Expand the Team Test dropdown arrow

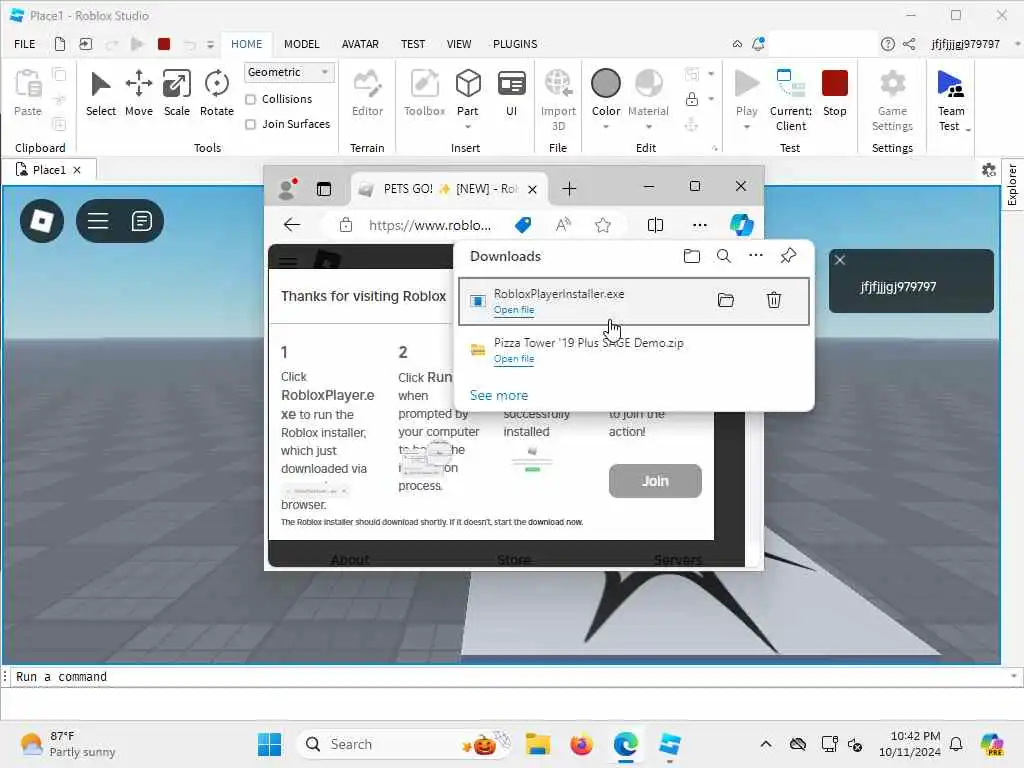coord(968,130)
